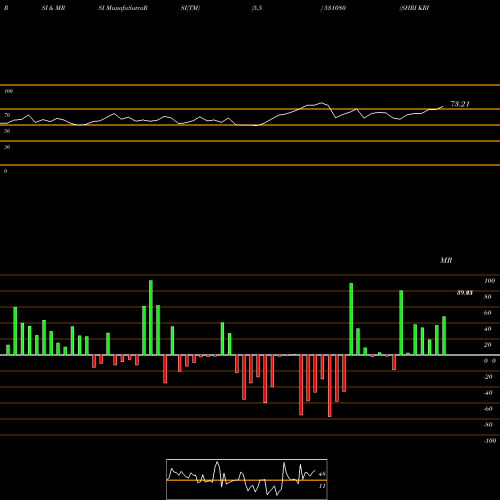Click the RSI value 73.21 label
The image size is (500, 500).
(x=460, y=104)
